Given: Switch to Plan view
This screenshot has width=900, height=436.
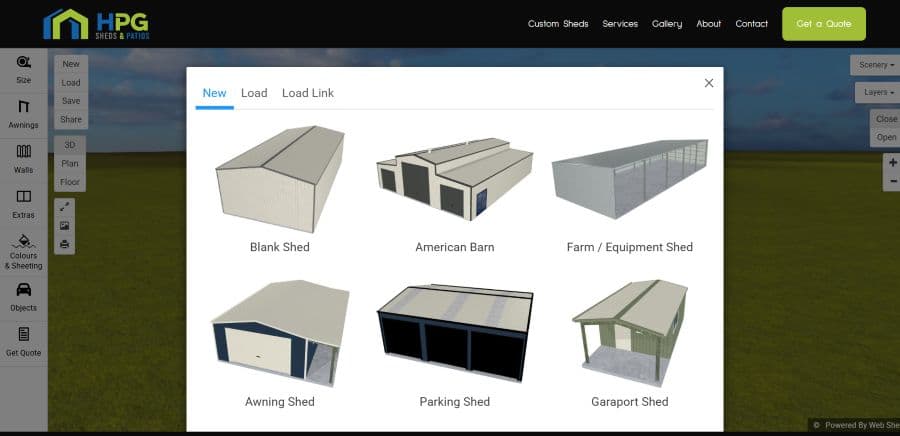Looking at the screenshot, I should tap(70, 164).
